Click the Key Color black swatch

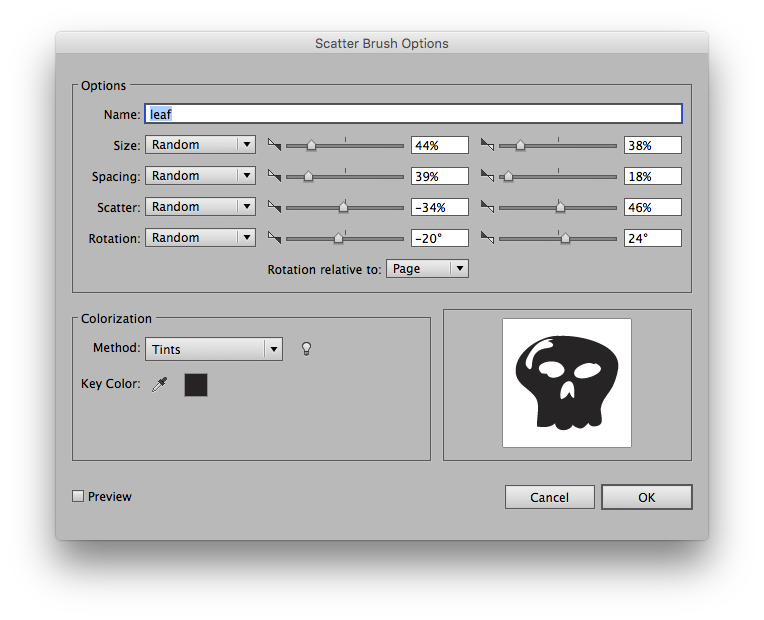196,384
